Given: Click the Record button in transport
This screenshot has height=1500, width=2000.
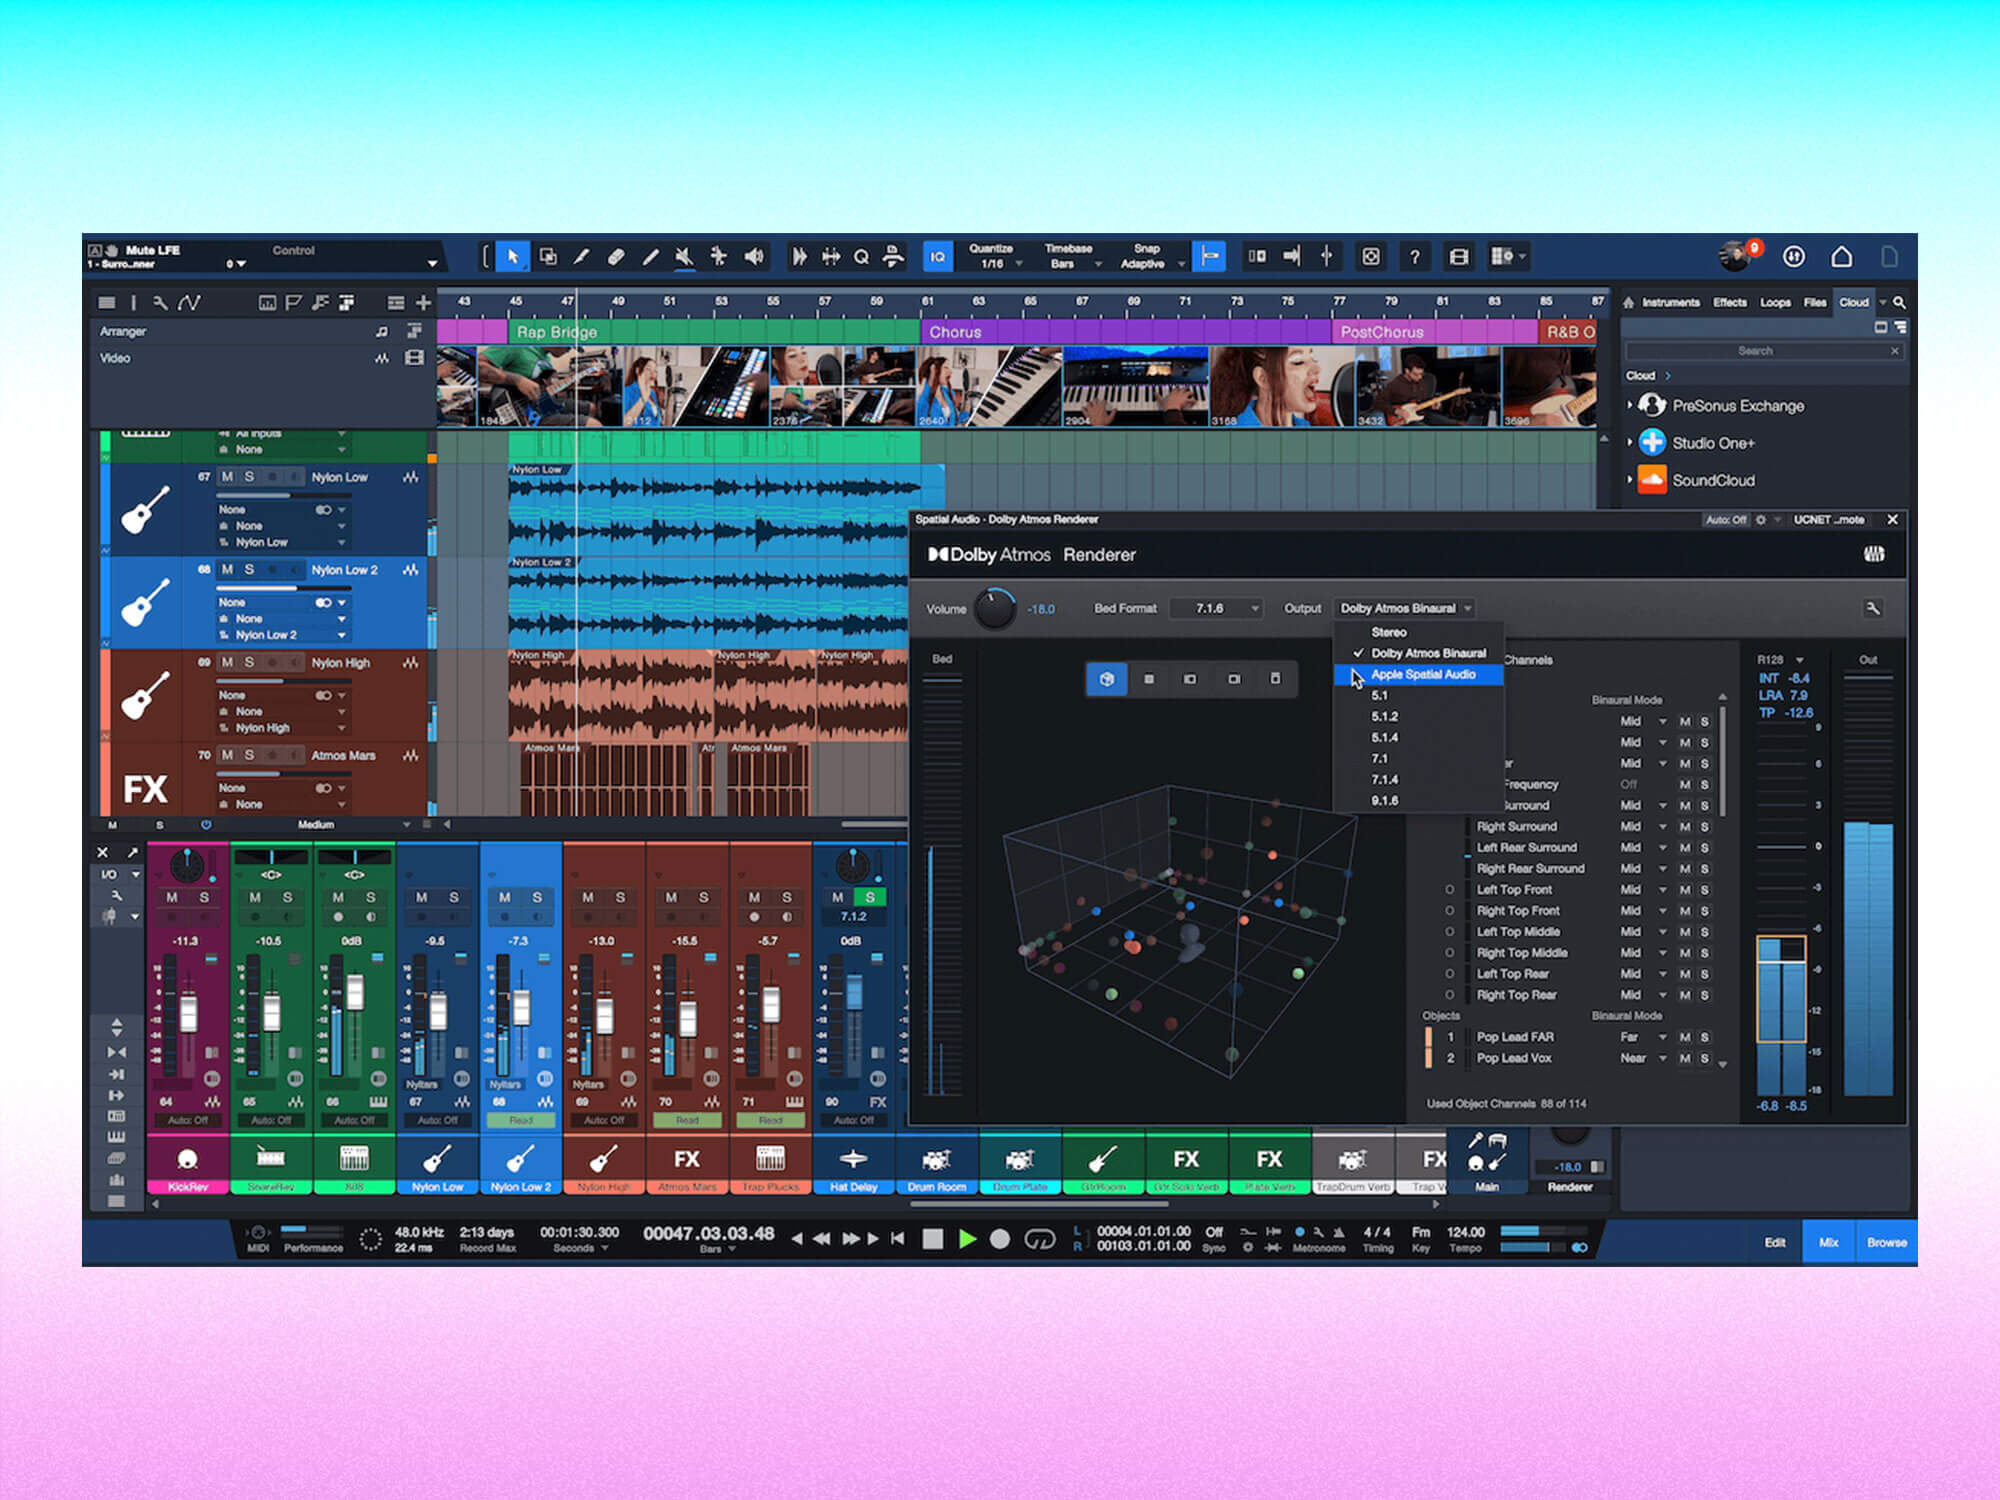Looking at the screenshot, I should 999,1239.
